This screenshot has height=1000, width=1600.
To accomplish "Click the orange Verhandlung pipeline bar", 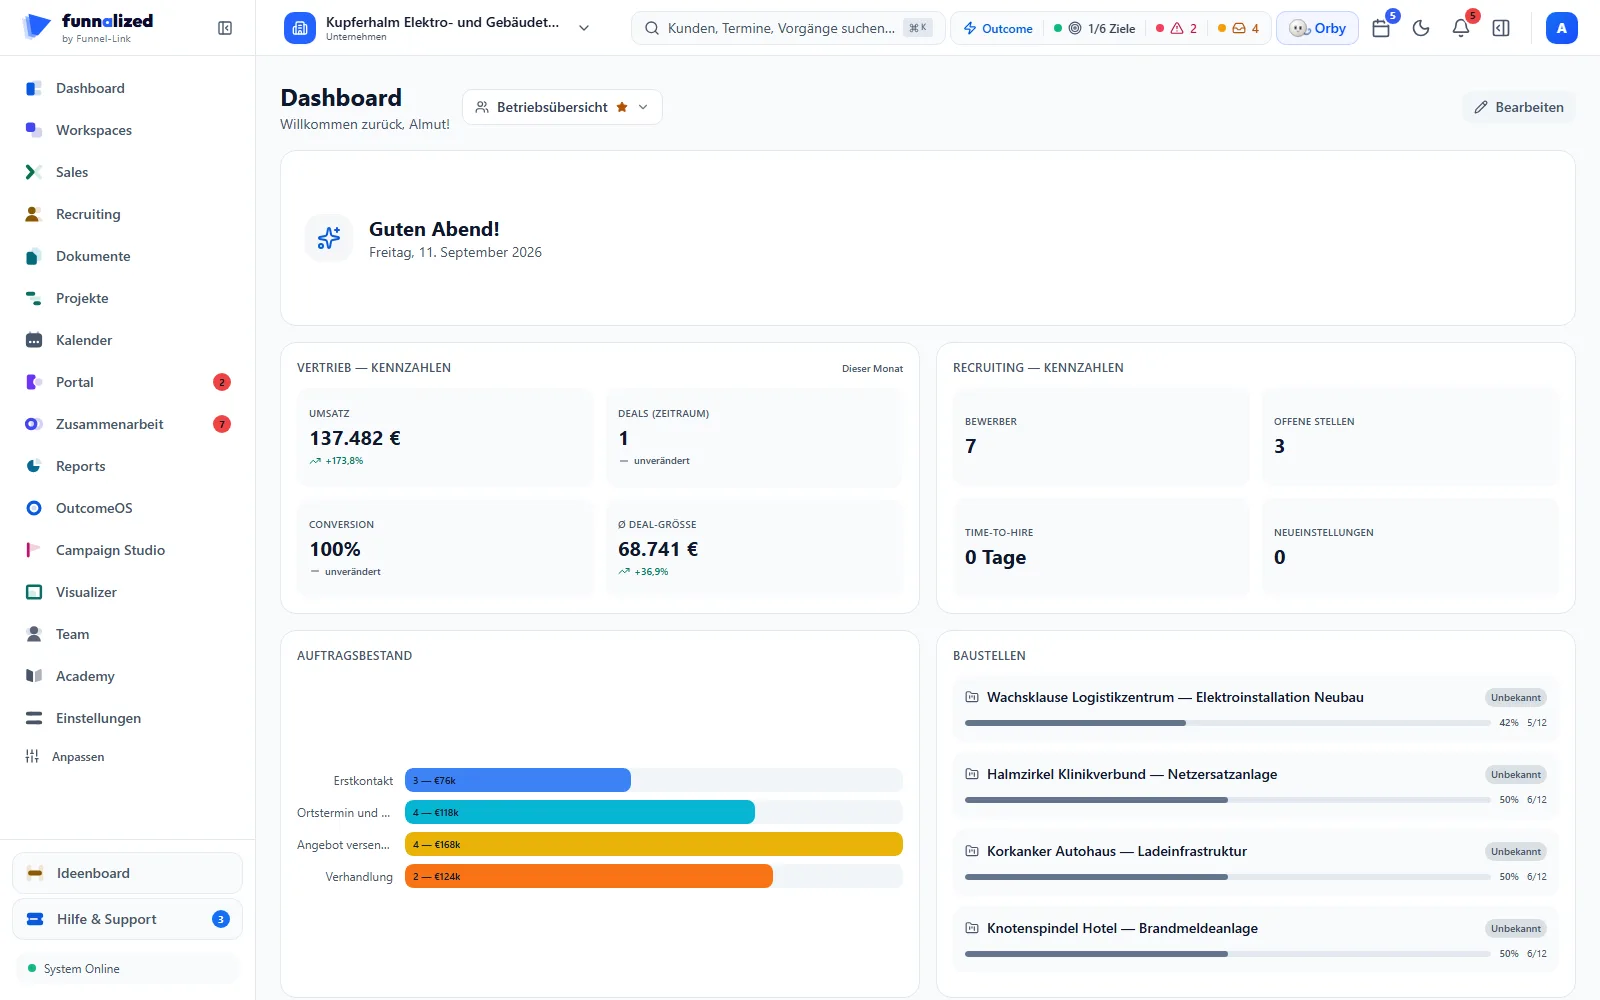I will (x=589, y=876).
